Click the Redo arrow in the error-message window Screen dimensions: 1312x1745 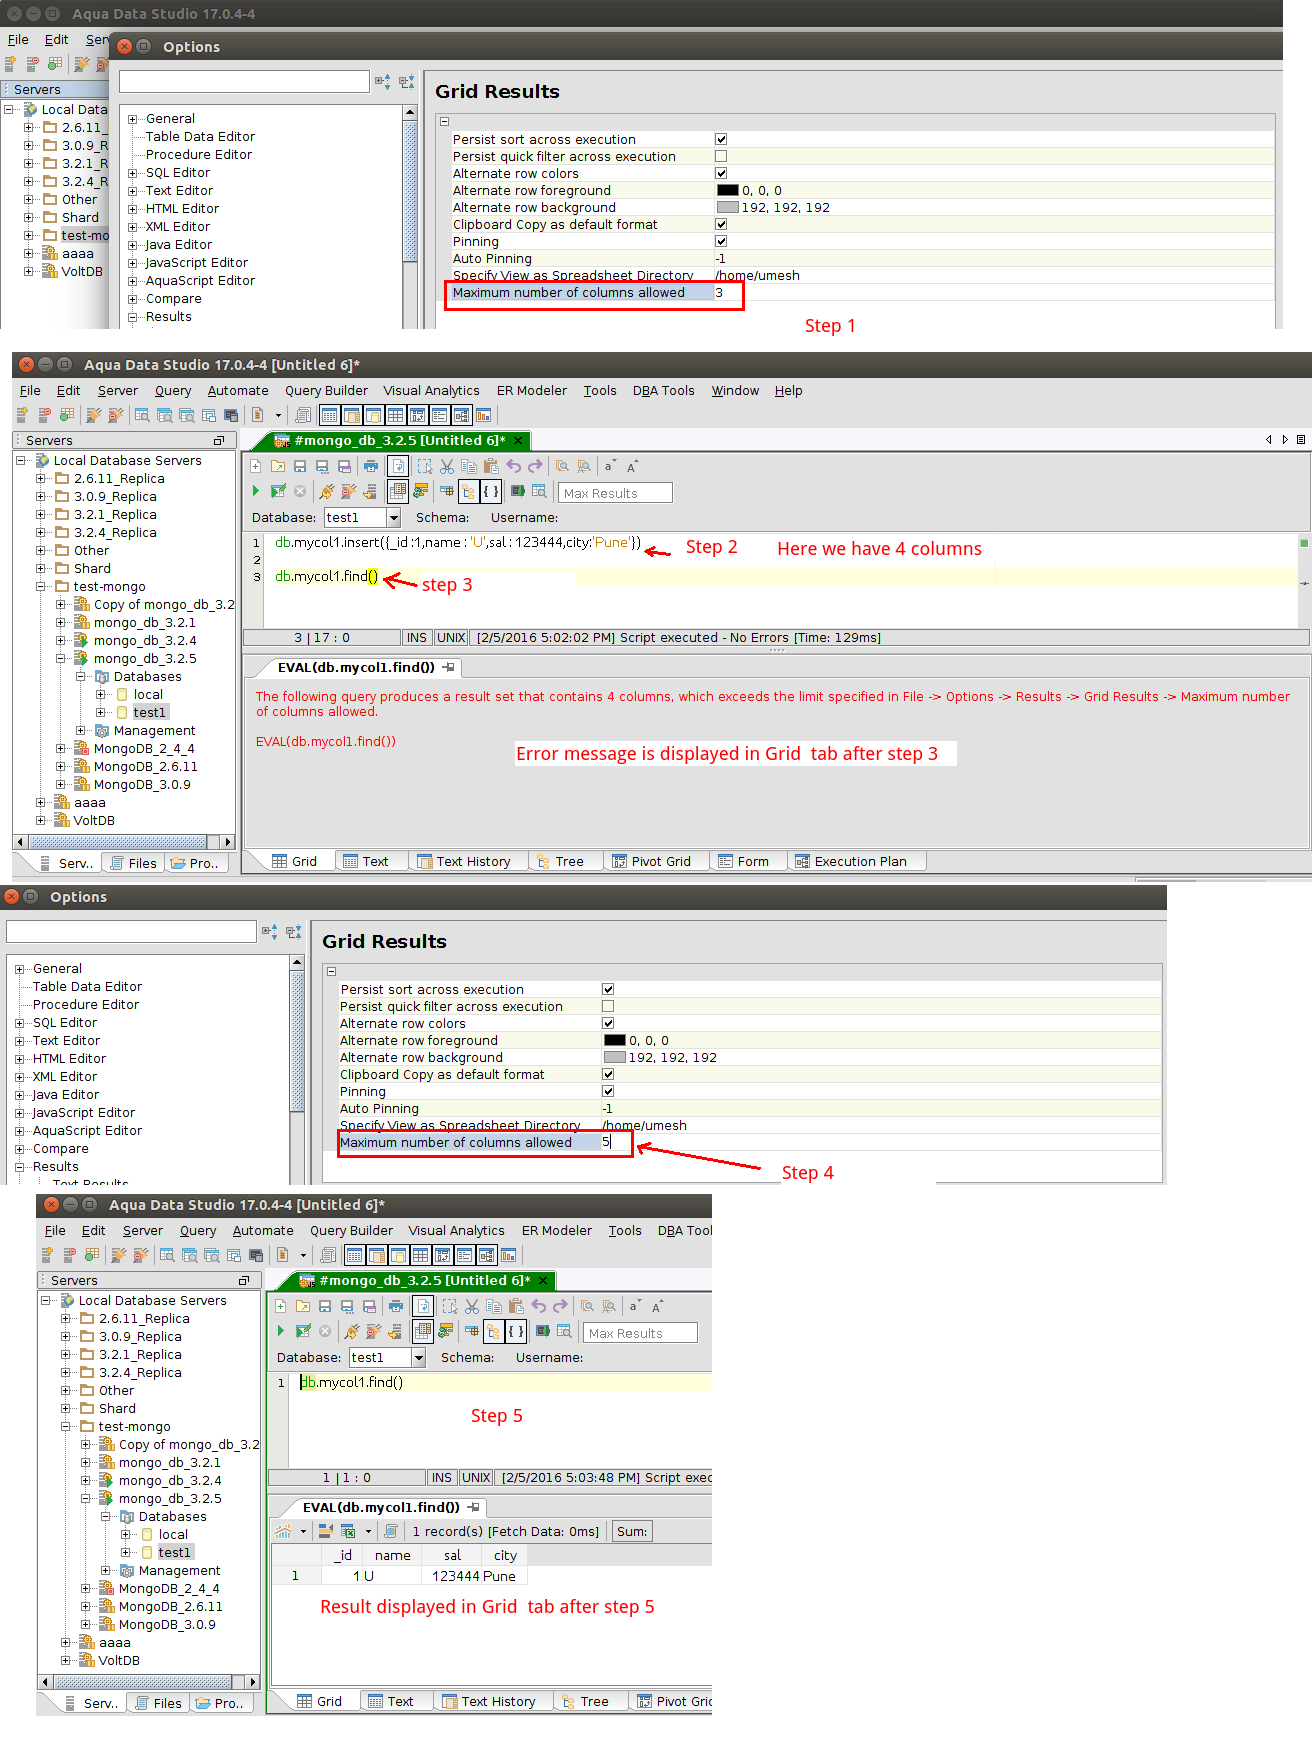click(x=535, y=466)
